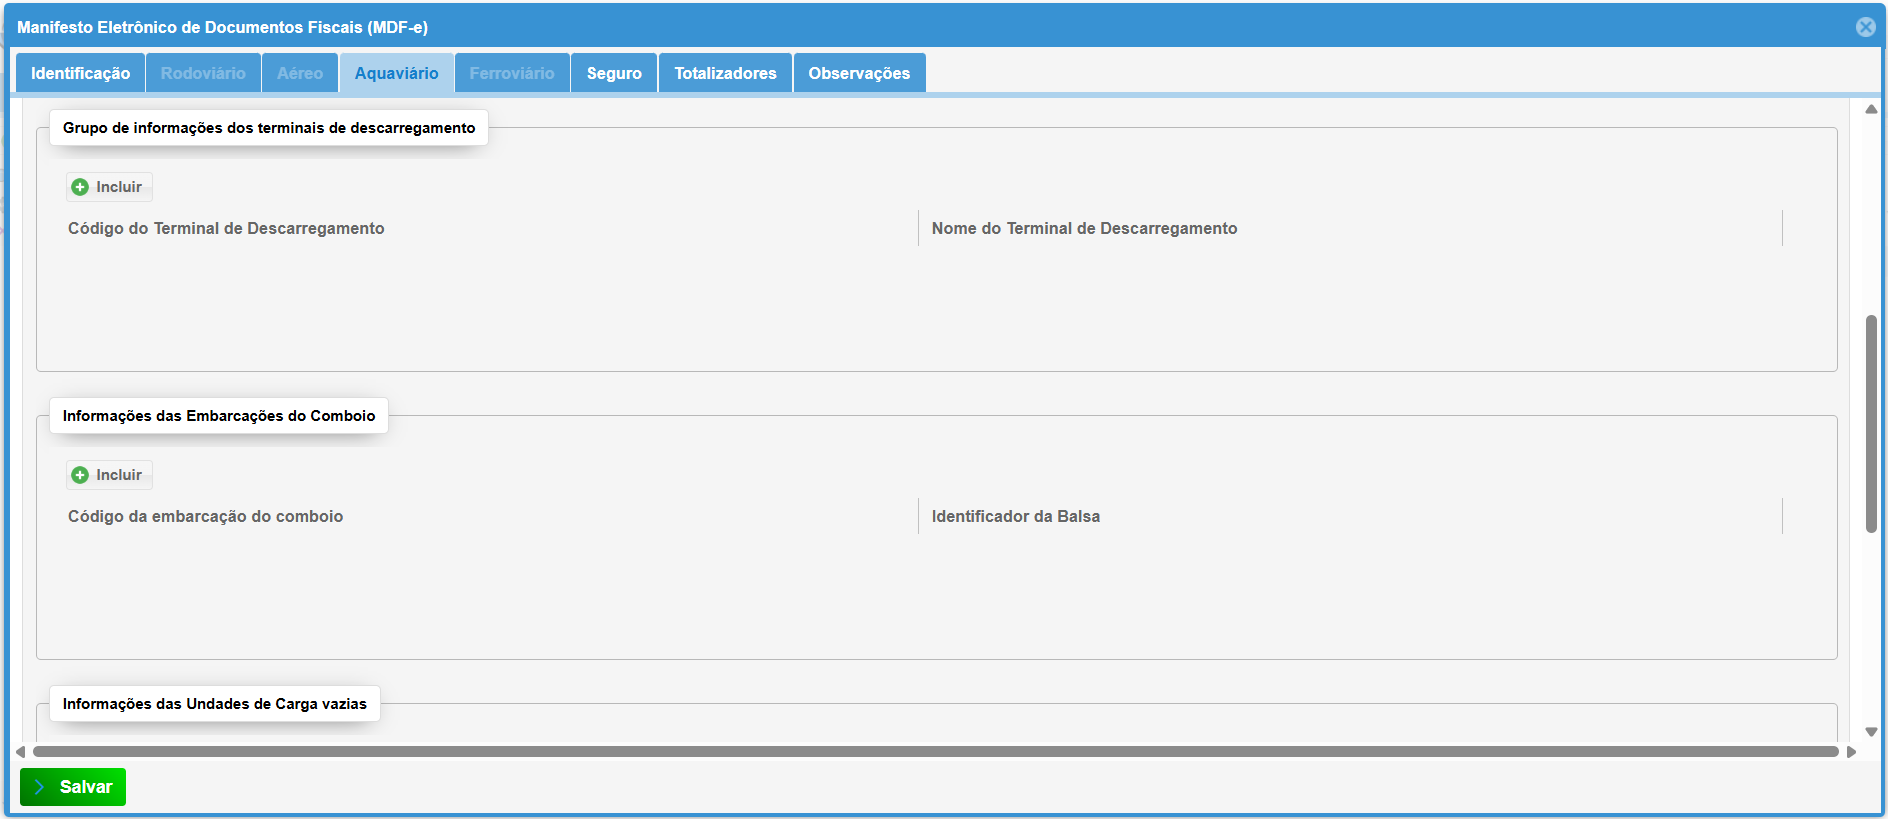
Task: Click vertical scrollbar up arrow
Action: [1871, 109]
